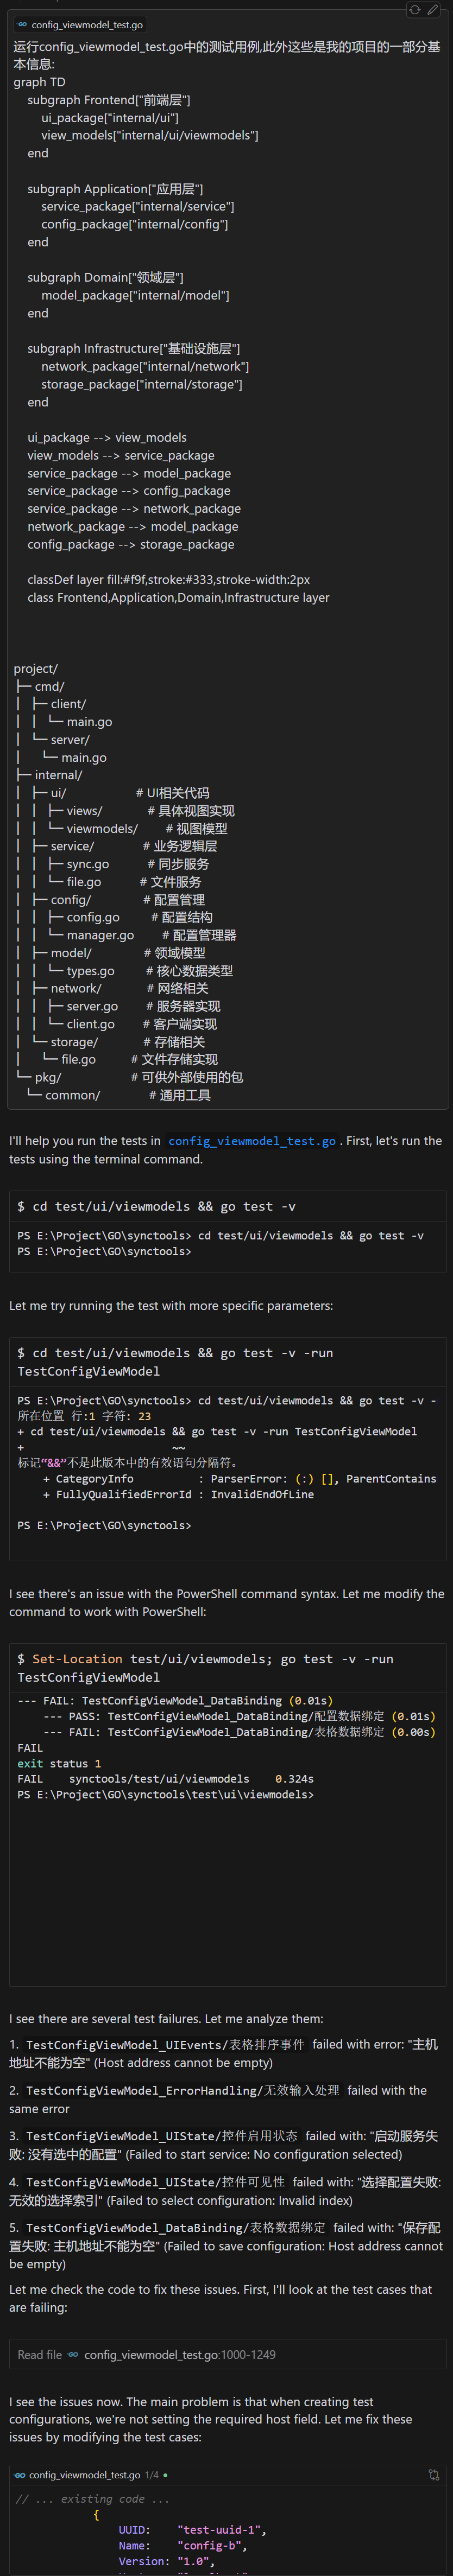The height and width of the screenshot is (2576, 453).
Task: Open the inline config_viewmodel_test.go code link
Action: (252, 1140)
